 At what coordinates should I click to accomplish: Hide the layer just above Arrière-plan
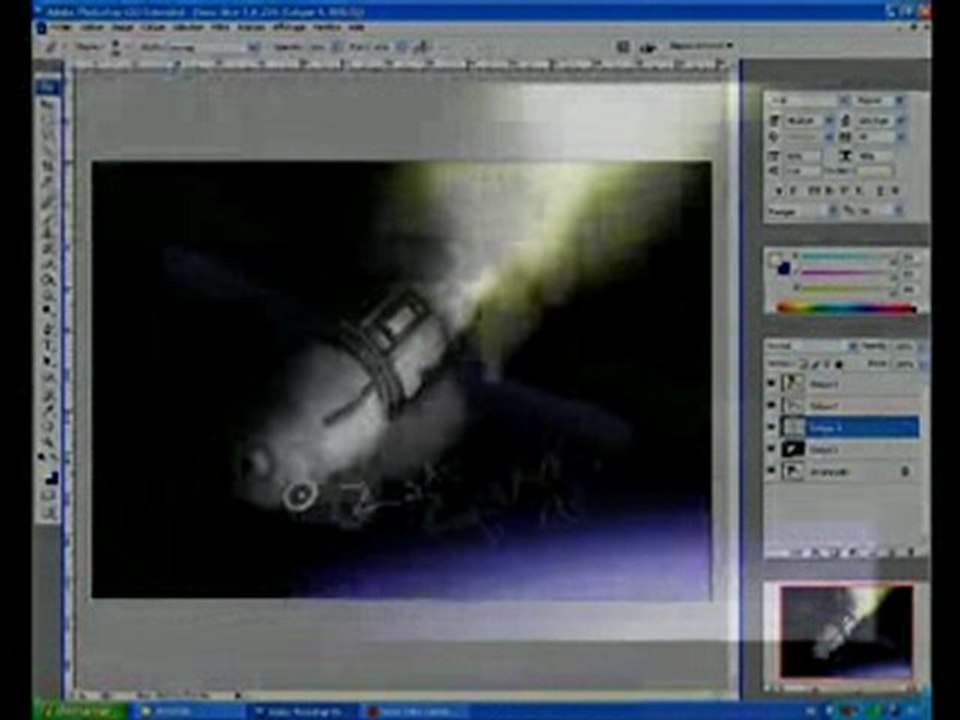coord(771,449)
